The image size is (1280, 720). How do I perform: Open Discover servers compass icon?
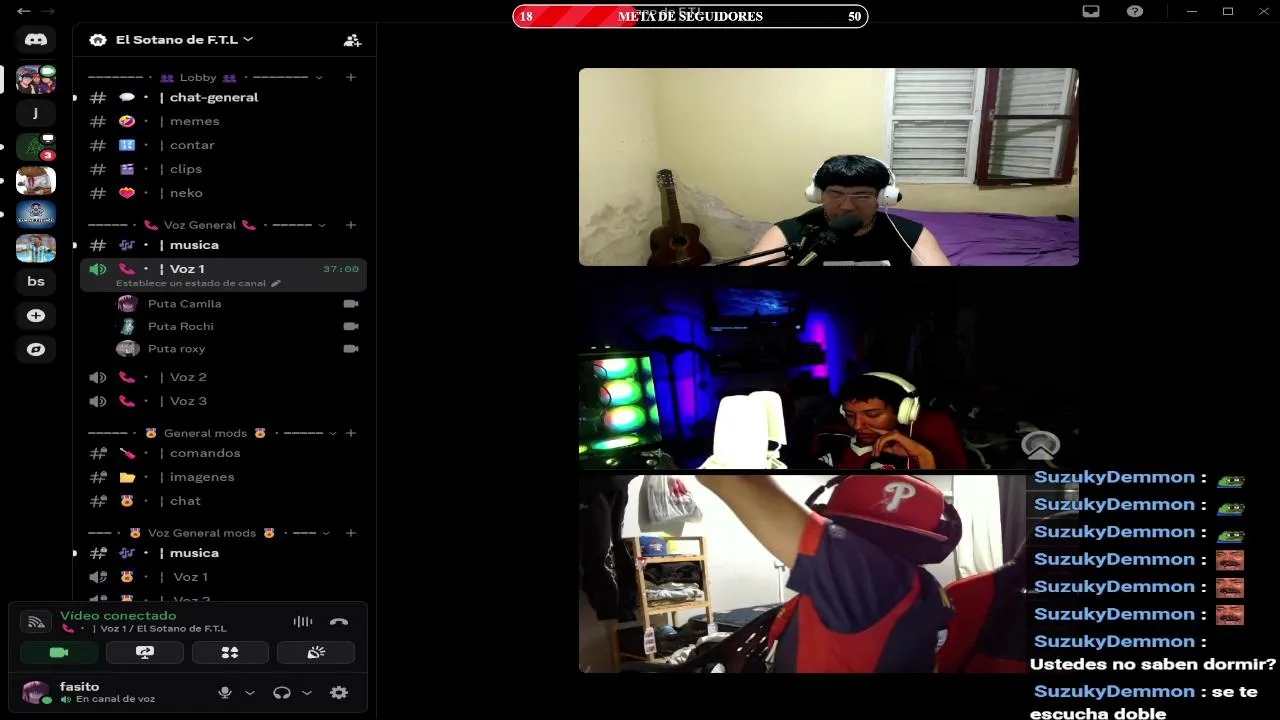point(36,349)
